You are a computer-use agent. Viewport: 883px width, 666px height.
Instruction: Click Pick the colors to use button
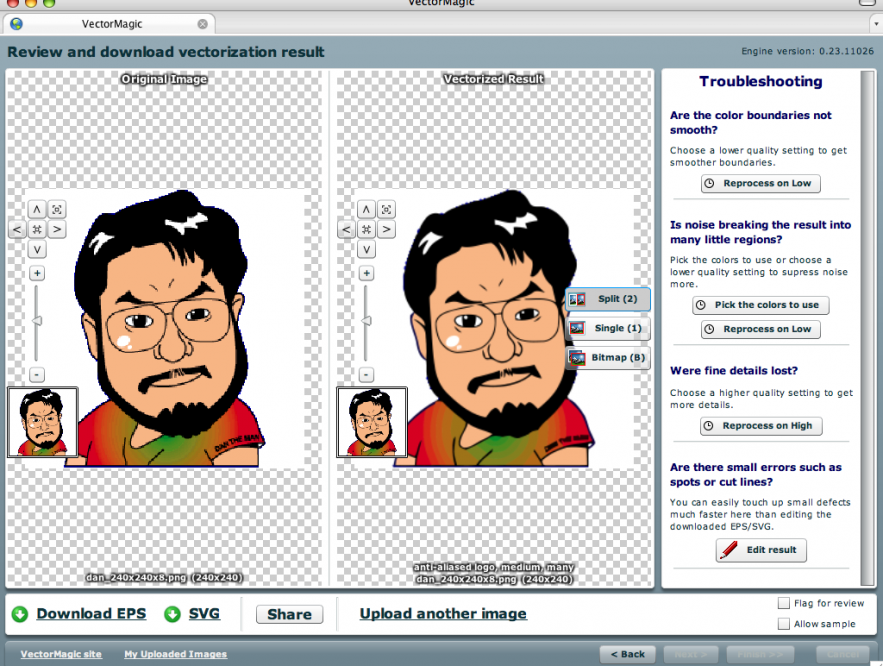tap(760, 305)
